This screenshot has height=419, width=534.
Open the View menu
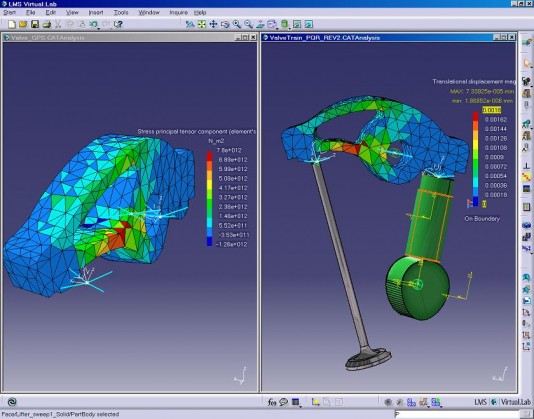[72, 13]
